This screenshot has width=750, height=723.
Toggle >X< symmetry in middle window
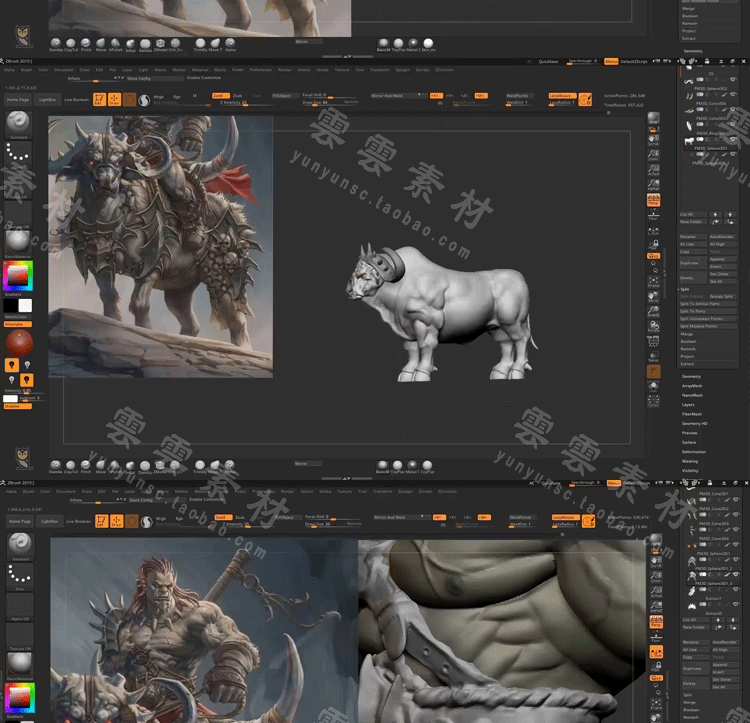coord(436,96)
